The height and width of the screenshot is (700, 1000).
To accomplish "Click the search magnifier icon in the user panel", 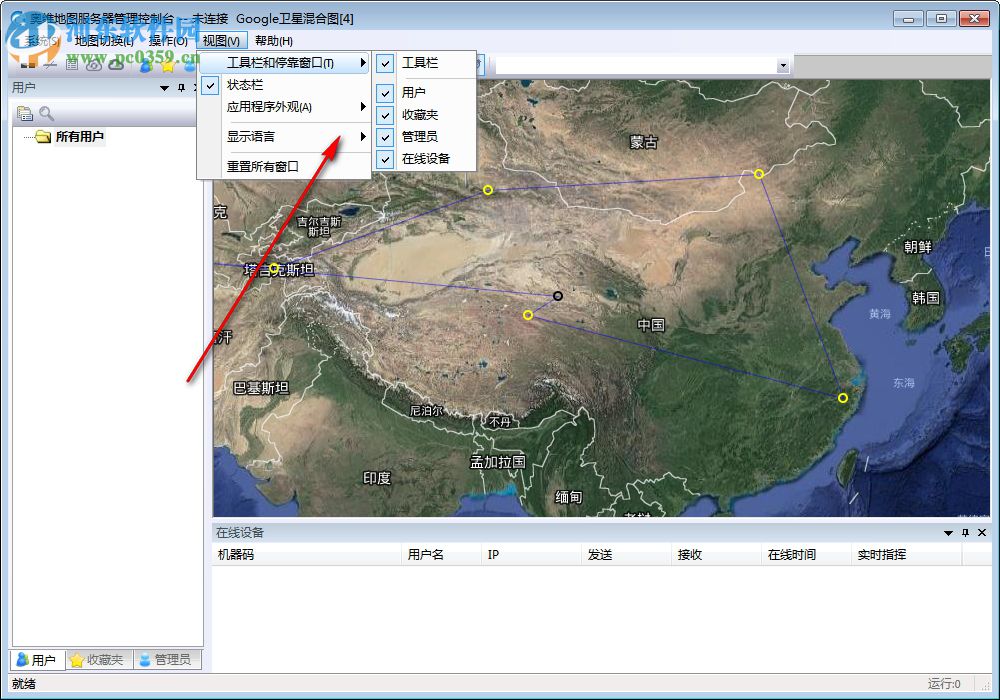I will click(44, 113).
